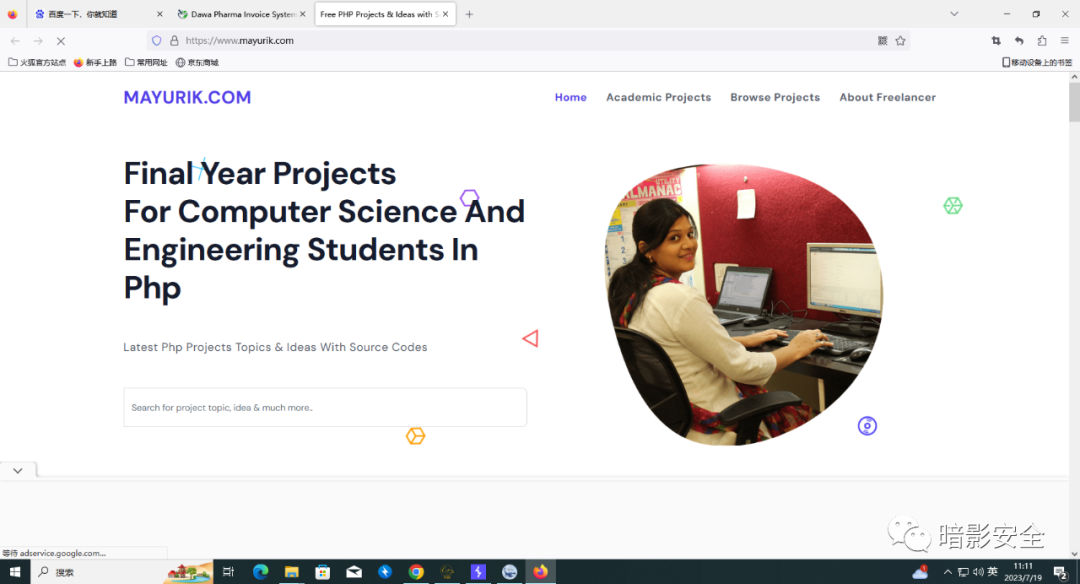Go forward using the browser forward arrow
The height and width of the screenshot is (584, 1080).
click(x=38, y=41)
